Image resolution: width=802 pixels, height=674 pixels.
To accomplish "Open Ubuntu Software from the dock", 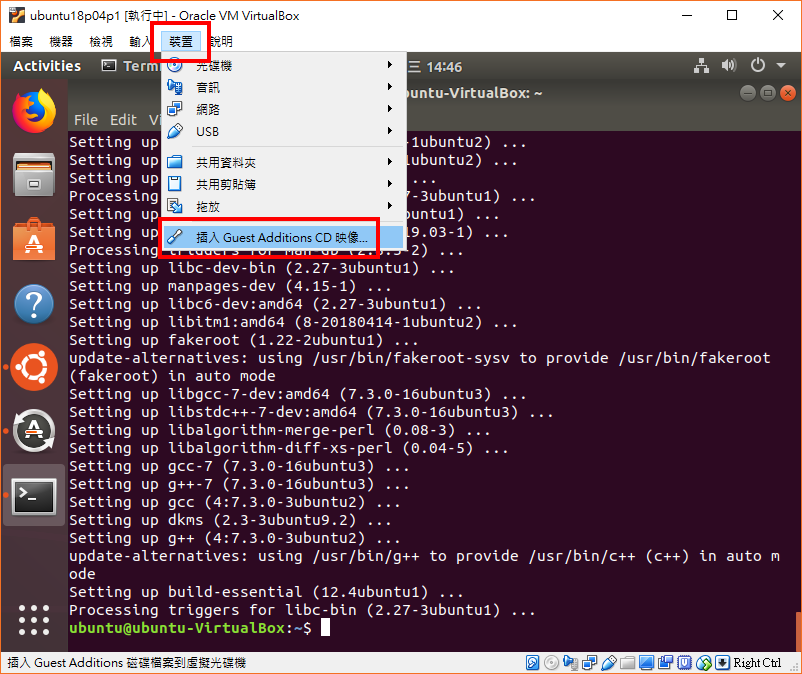I will 34,239.
